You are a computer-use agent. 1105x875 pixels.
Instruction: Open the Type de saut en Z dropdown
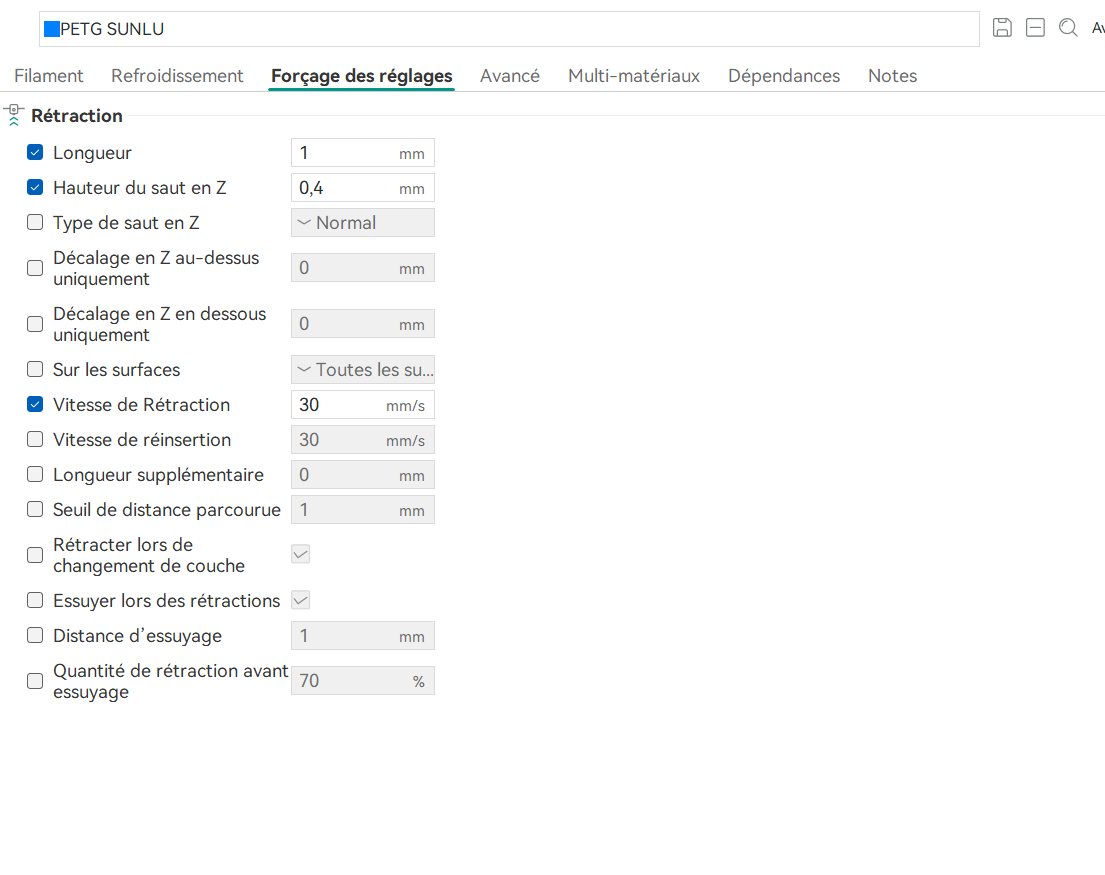[362, 223]
